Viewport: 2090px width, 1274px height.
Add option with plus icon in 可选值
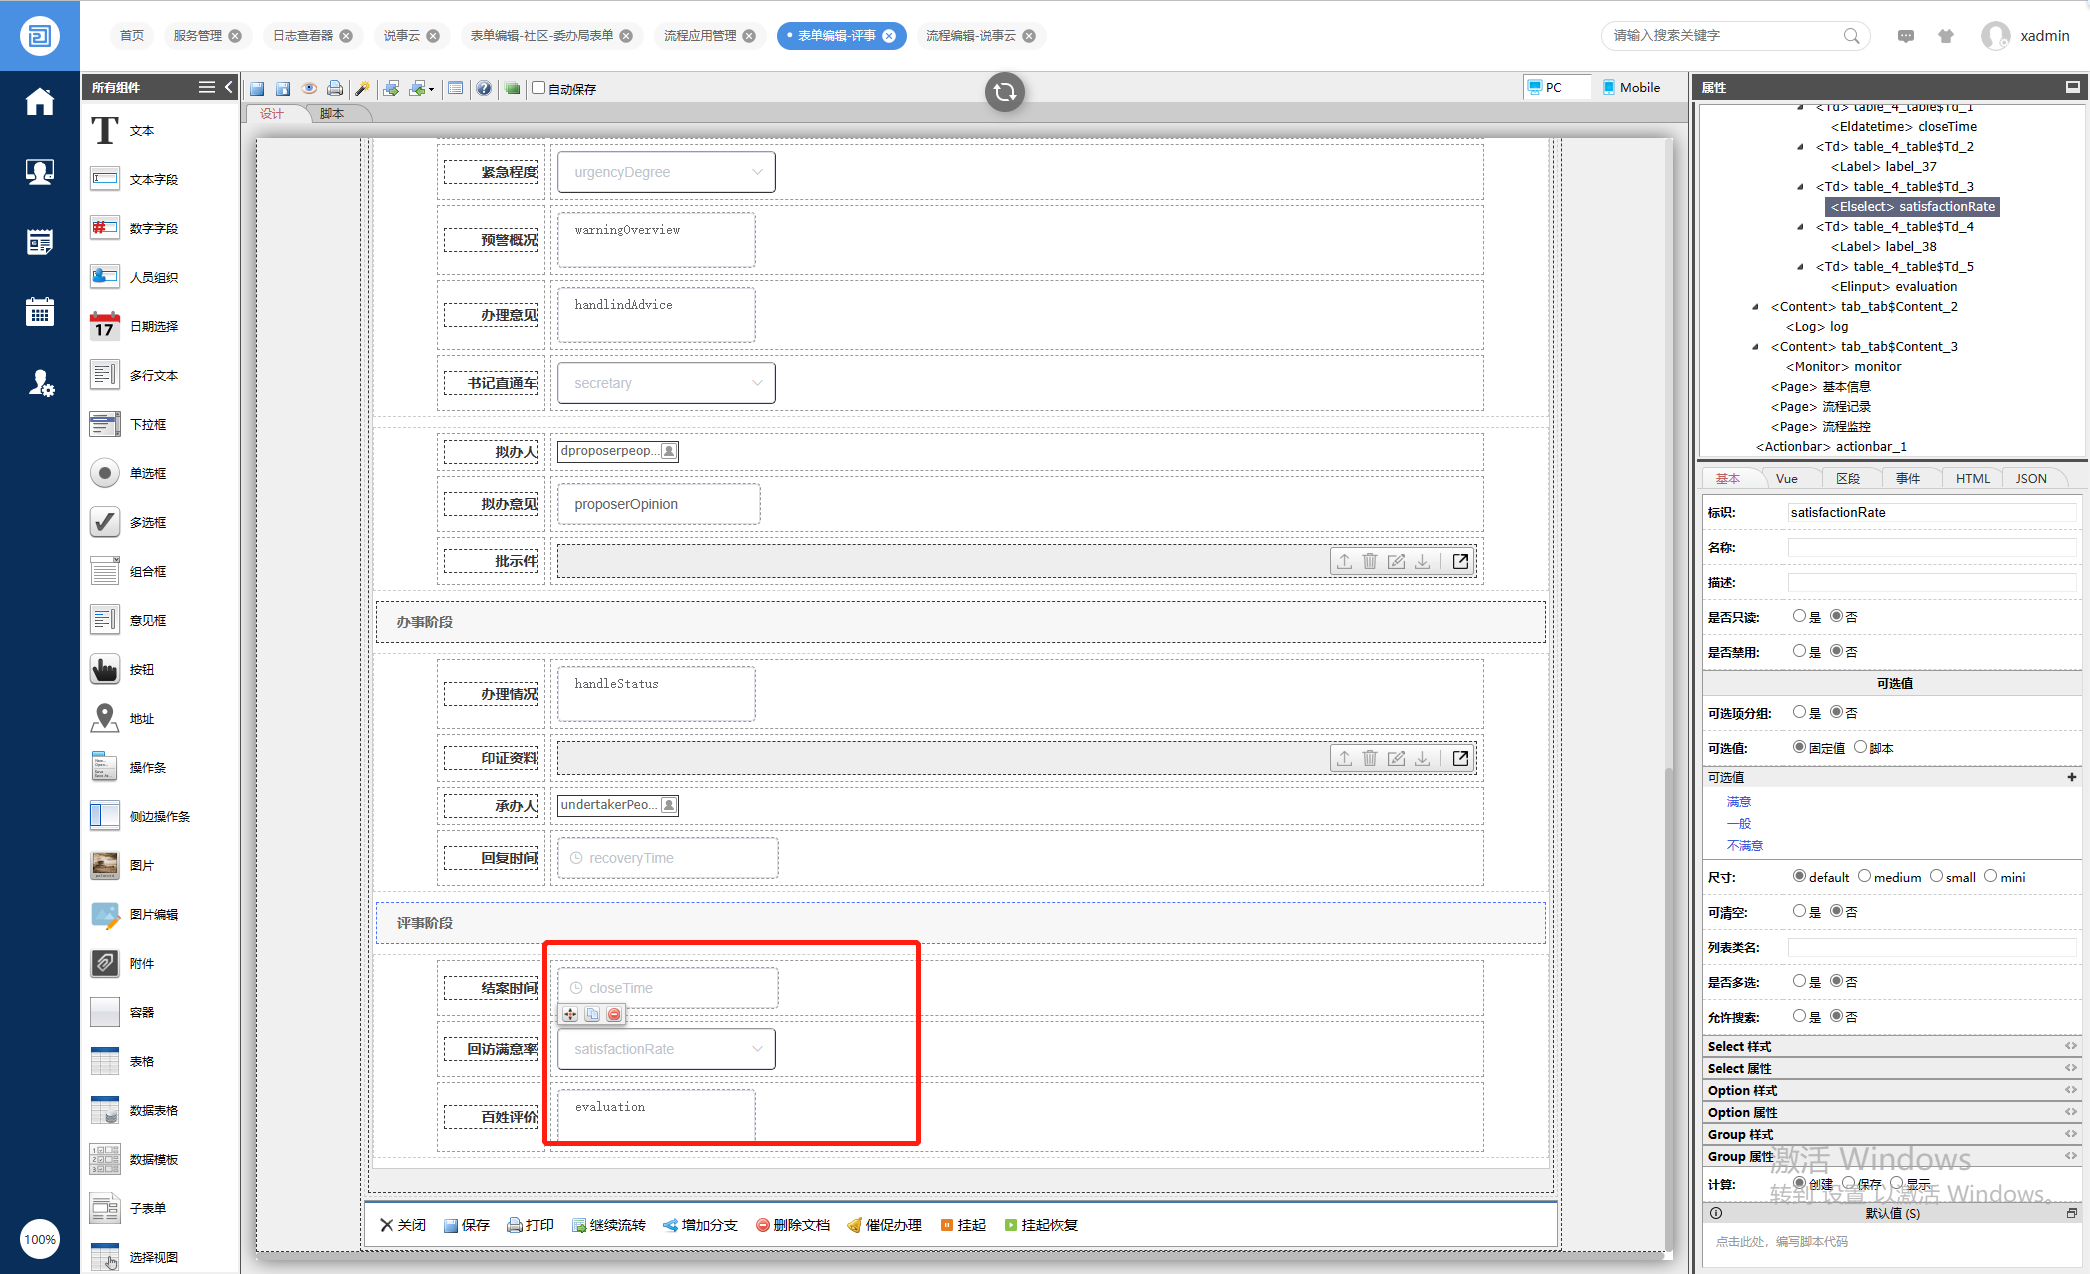[2071, 777]
